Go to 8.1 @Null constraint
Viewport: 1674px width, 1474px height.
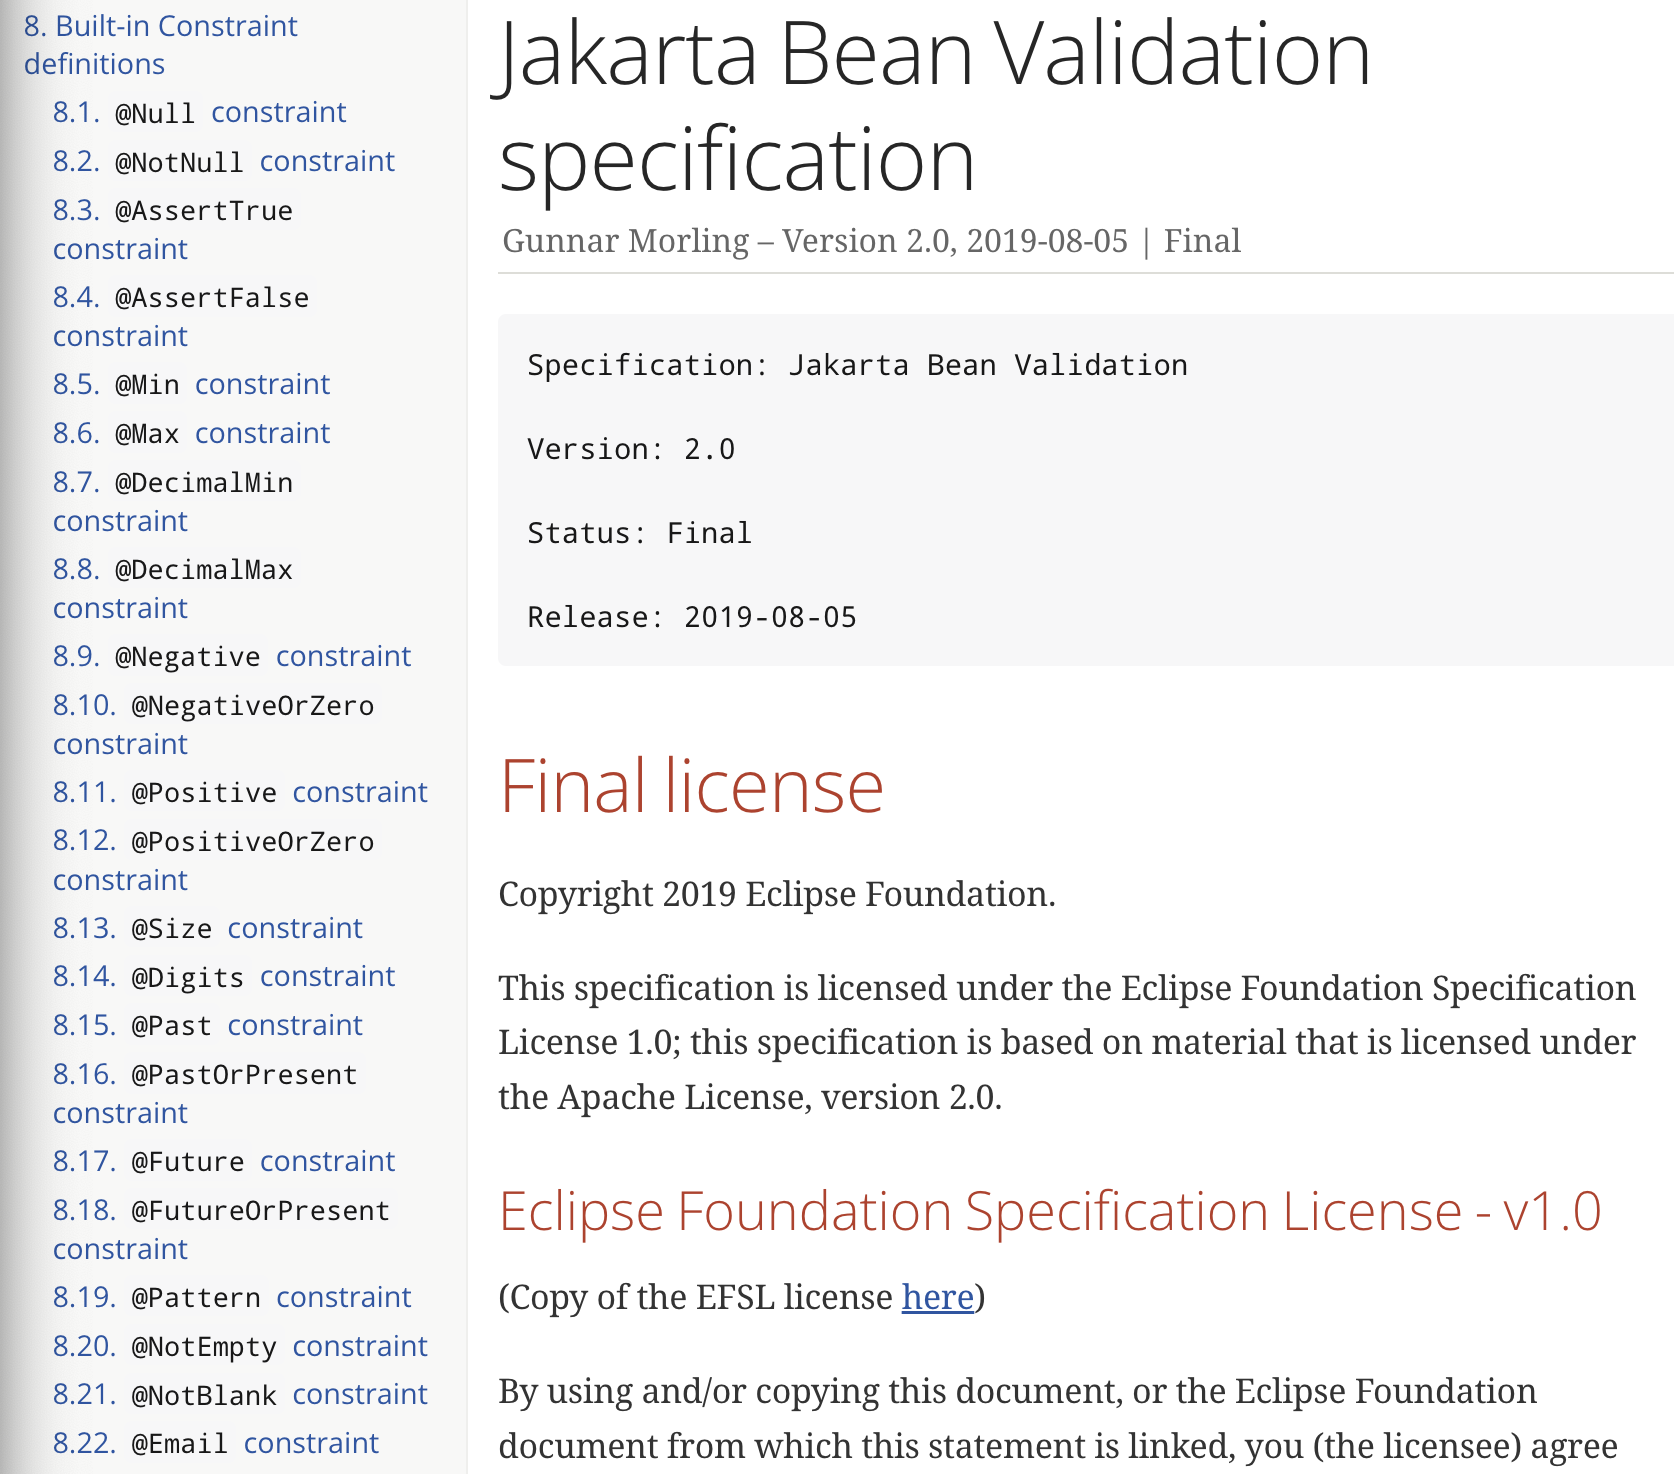[x=199, y=112]
